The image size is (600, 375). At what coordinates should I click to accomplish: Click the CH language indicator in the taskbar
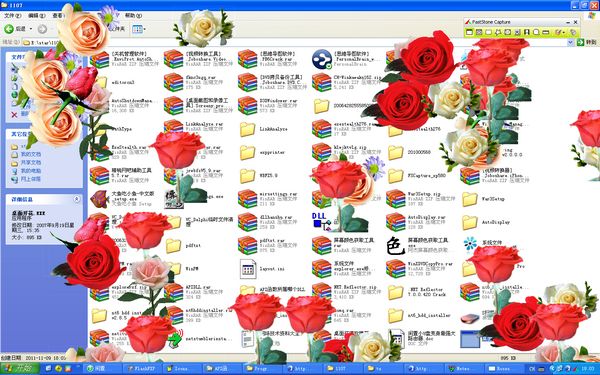coord(532,368)
